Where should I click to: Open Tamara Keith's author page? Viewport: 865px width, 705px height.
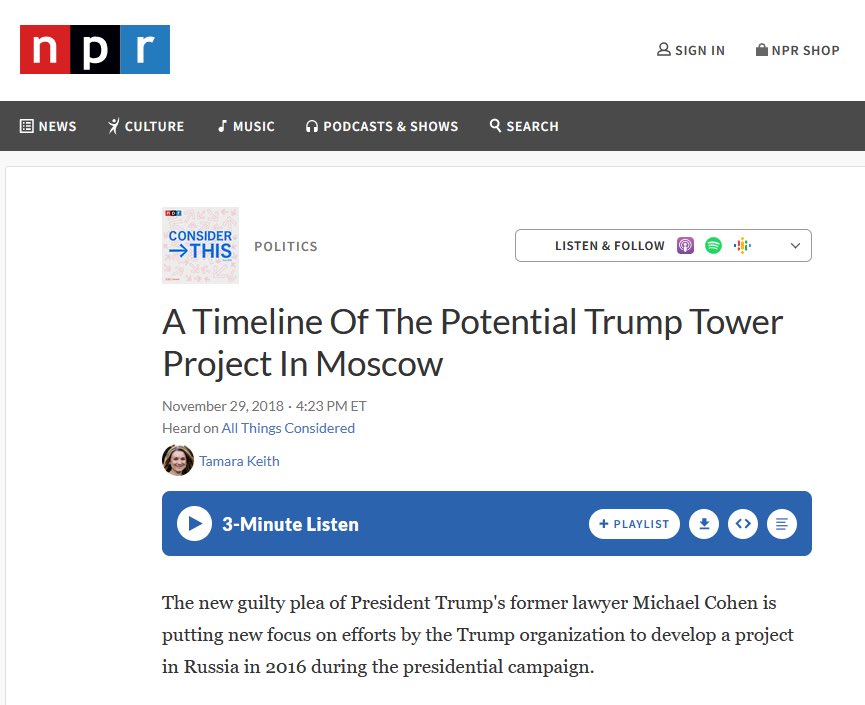click(239, 461)
